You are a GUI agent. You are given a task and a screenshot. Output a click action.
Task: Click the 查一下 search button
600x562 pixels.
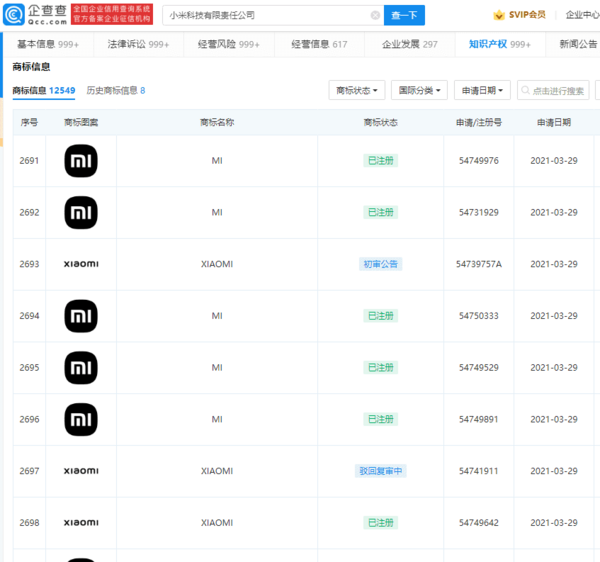coord(404,15)
